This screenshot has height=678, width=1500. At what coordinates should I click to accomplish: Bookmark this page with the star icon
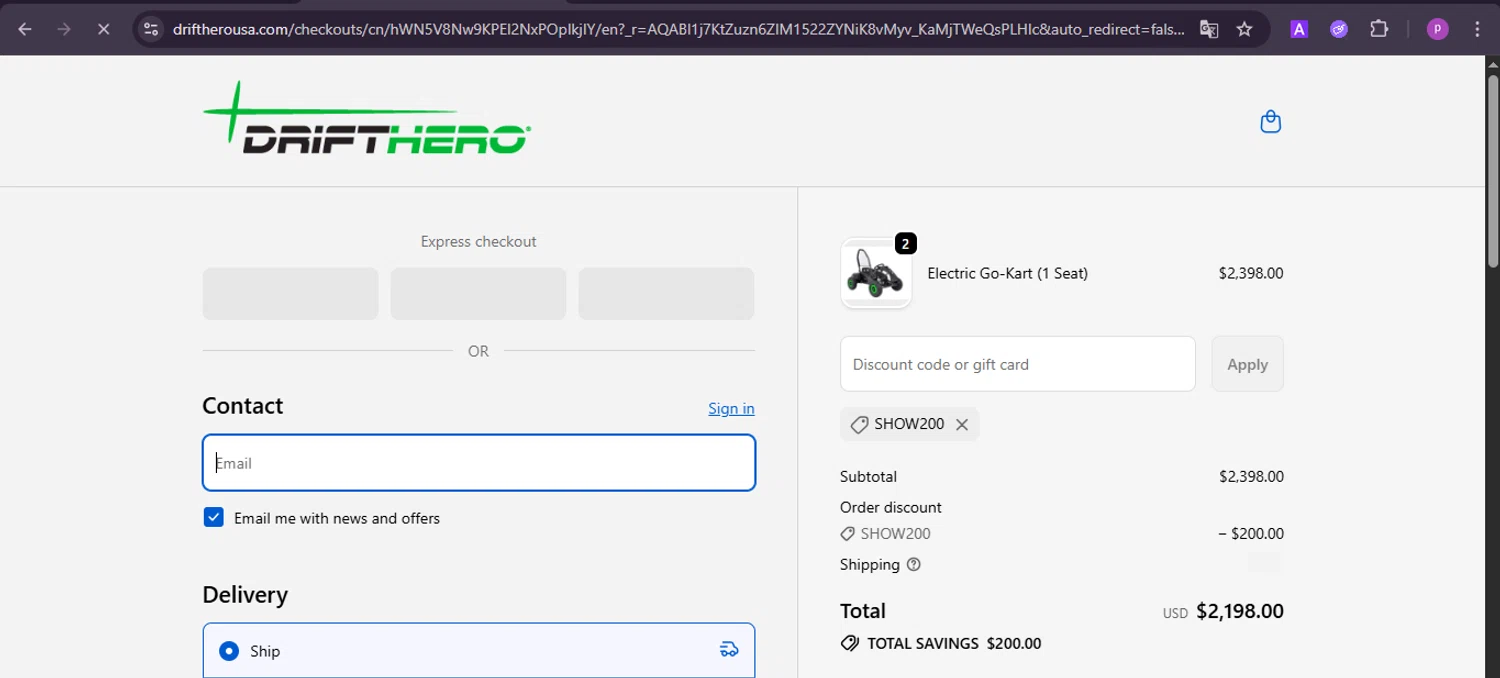pos(1244,29)
